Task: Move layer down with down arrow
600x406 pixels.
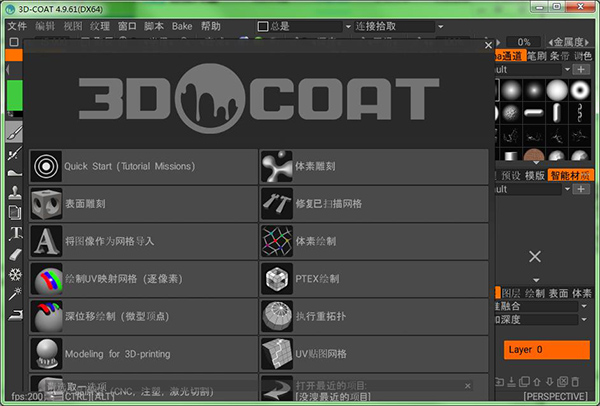Action: point(549,382)
